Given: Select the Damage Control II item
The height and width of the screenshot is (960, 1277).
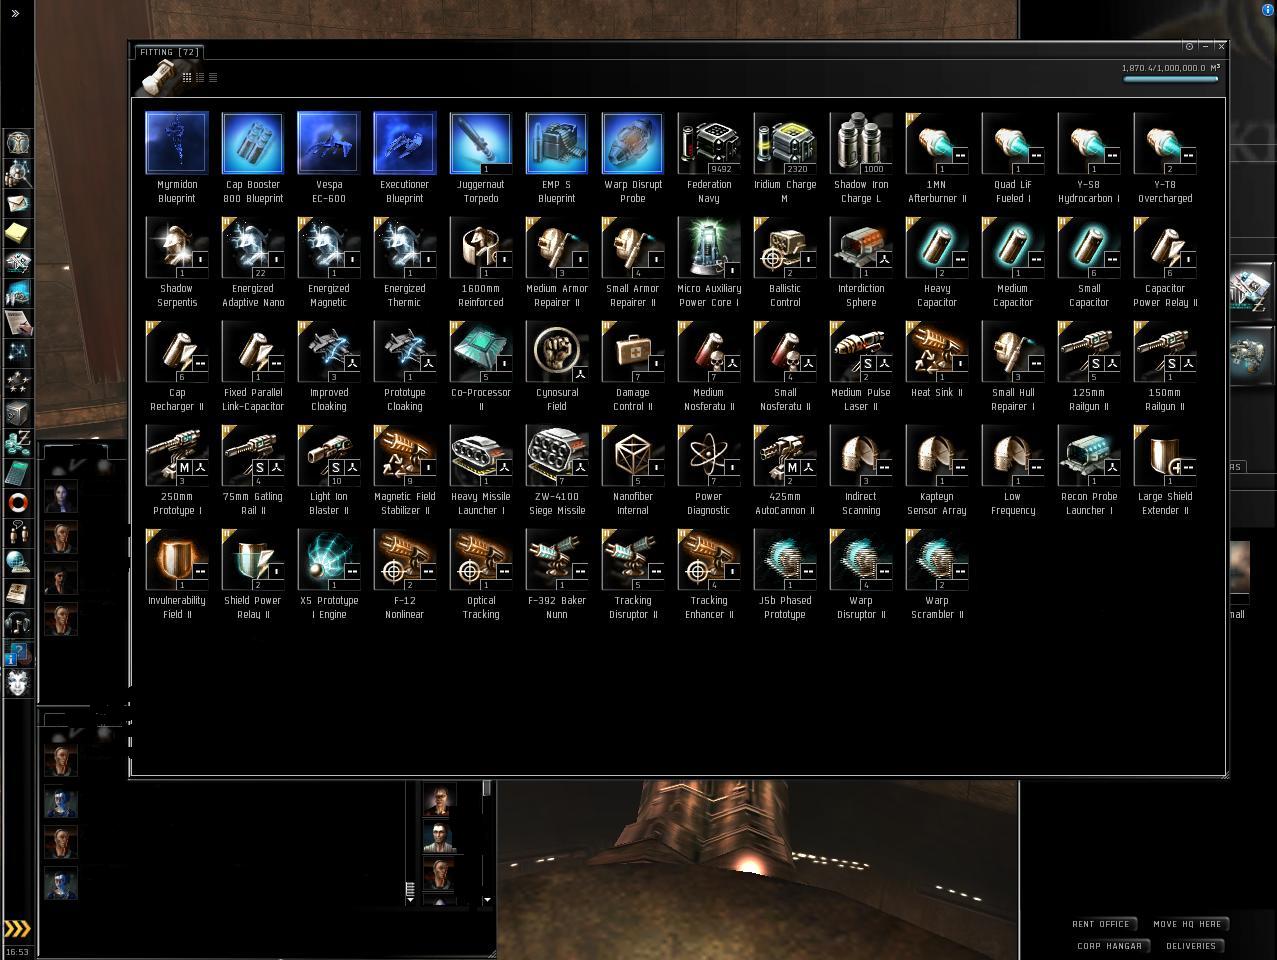Looking at the screenshot, I should click(633, 364).
